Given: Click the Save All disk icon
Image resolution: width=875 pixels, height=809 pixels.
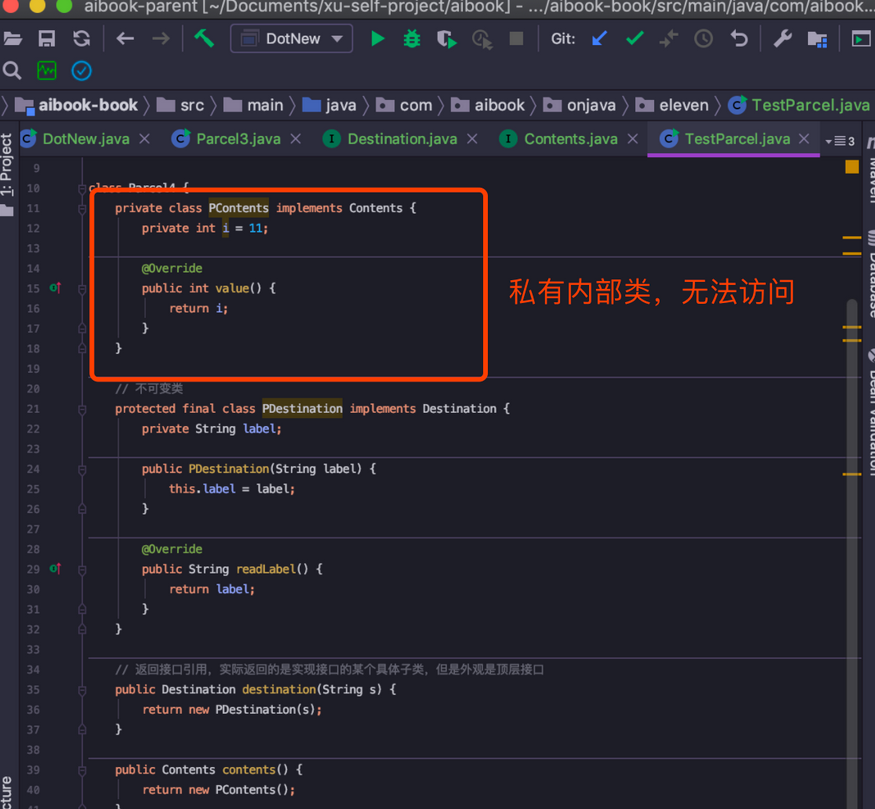Looking at the screenshot, I should pos(47,39).
